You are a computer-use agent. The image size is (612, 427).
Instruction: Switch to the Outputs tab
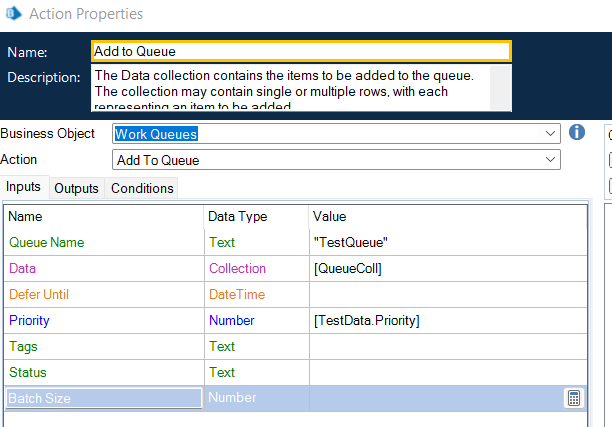76,188
